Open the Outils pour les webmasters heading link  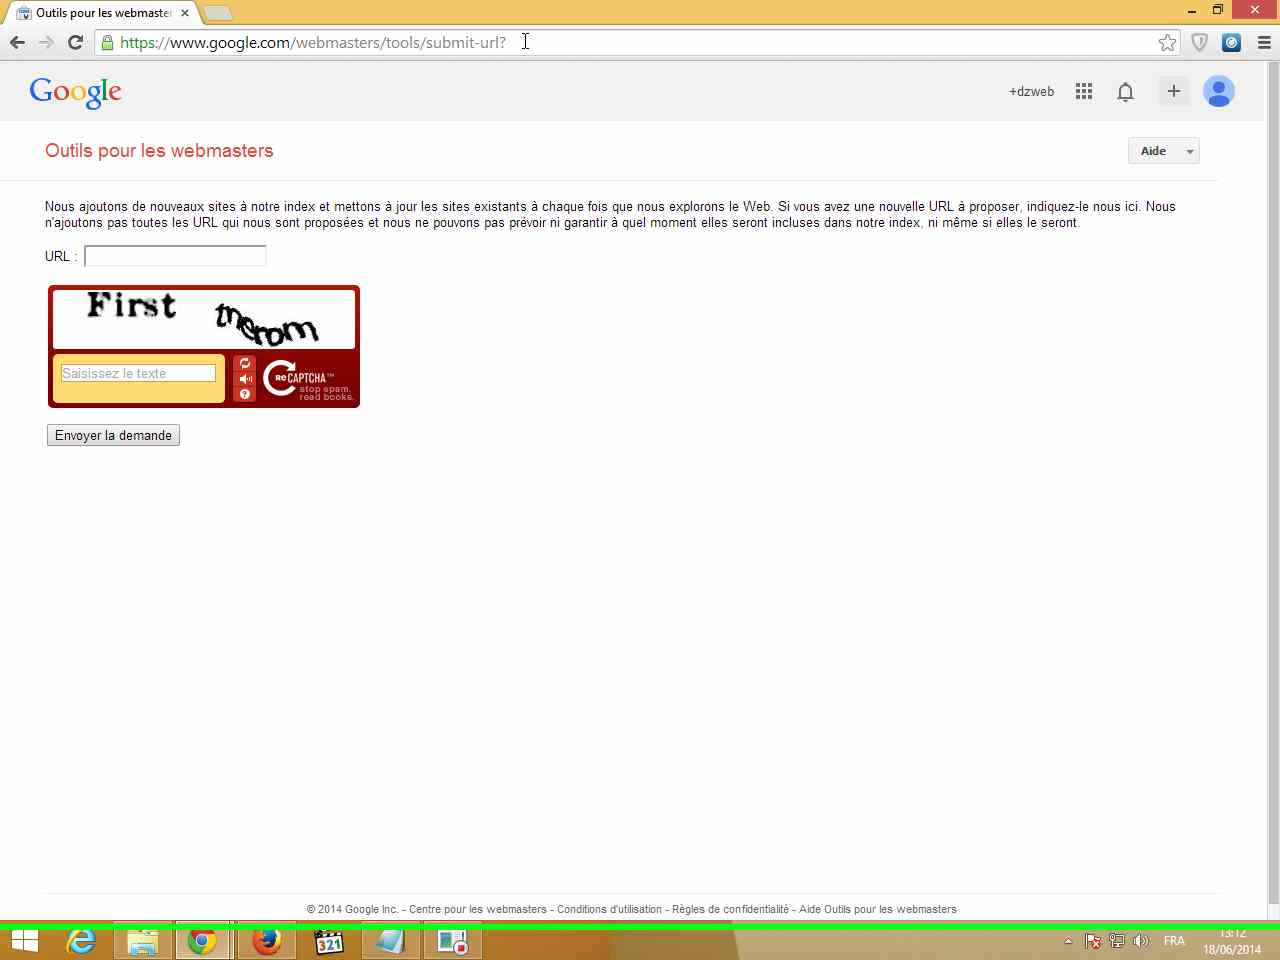pyautogui.click(x=159, y=151)
